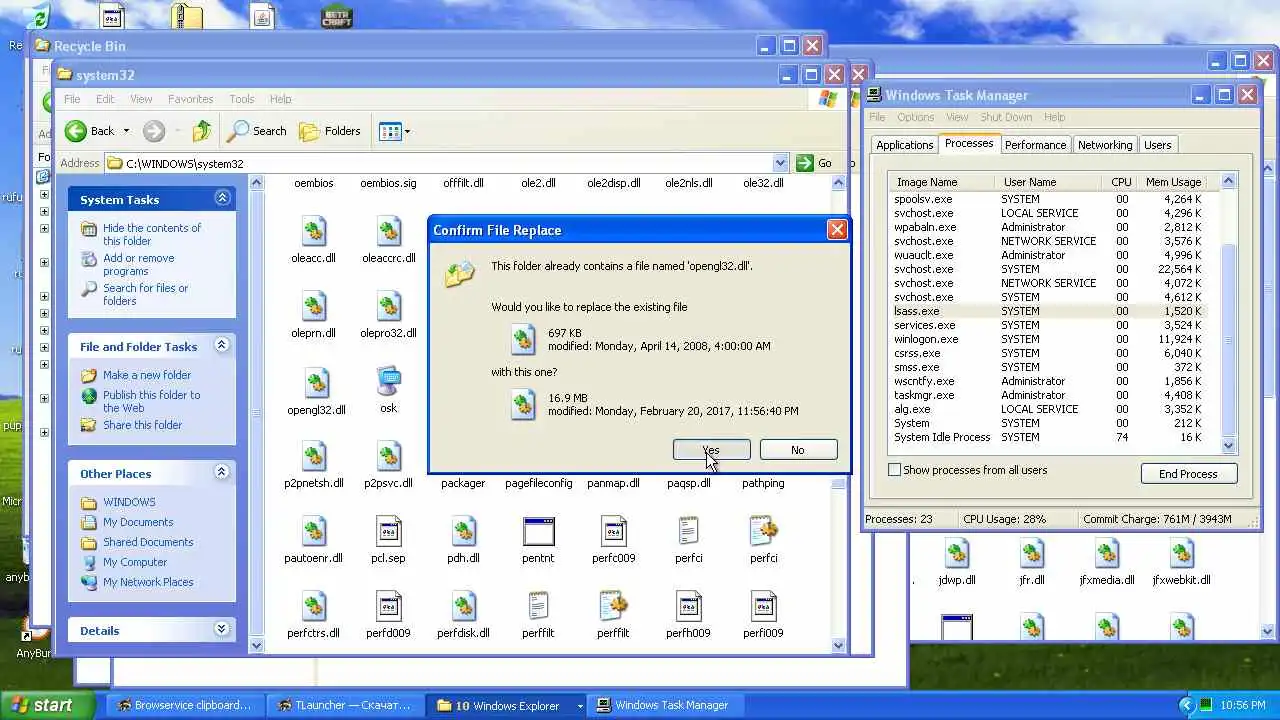Image resolution: width=1280 pixels, height=720 pixels.
Task: Select the pdh.dll file icon
Action: pyautogui.click(x=463, y=531)
